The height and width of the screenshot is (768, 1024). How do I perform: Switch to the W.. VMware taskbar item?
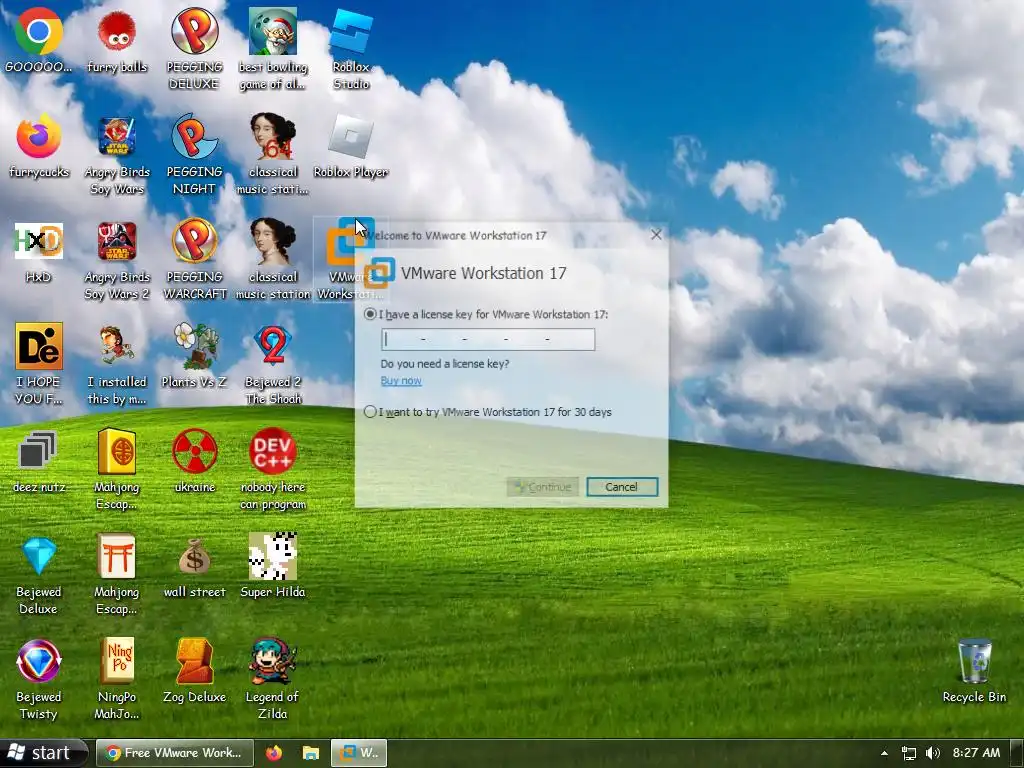coord(359,753)
